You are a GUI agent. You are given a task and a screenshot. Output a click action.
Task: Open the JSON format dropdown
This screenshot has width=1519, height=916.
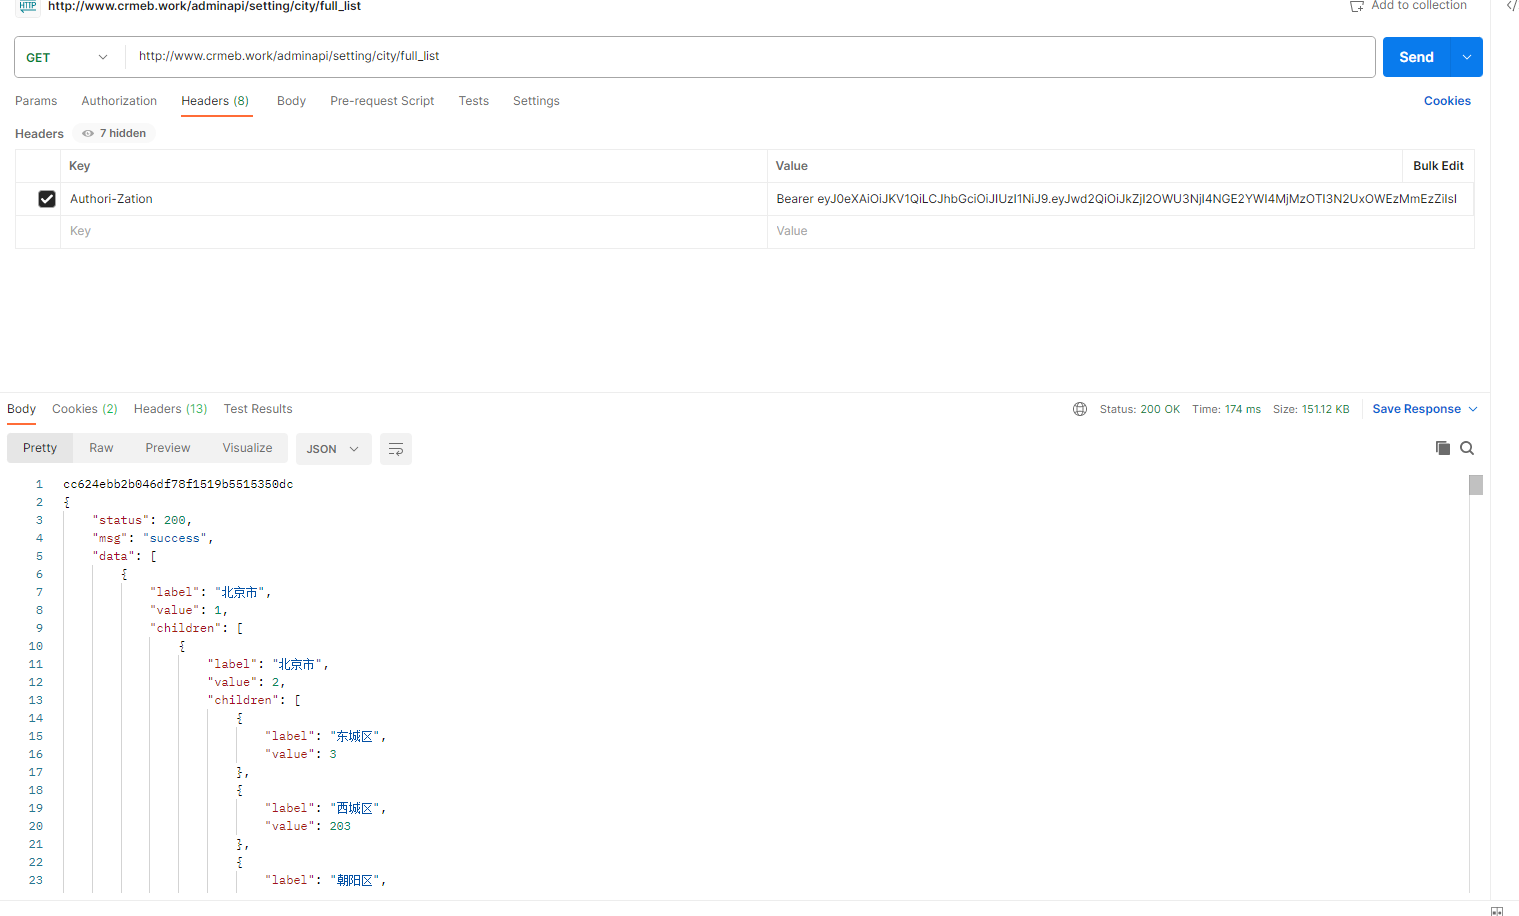tap(333, 449)
